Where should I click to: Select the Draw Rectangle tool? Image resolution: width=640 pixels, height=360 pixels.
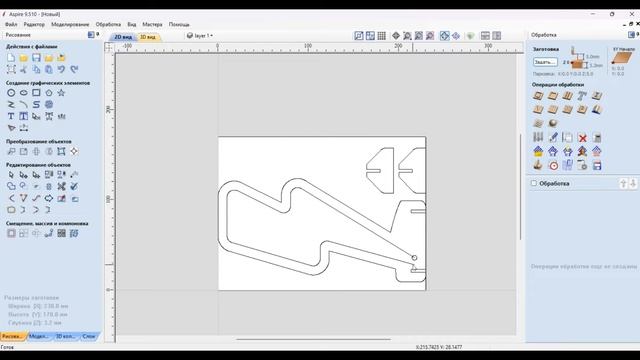click(x=36, y=93)
